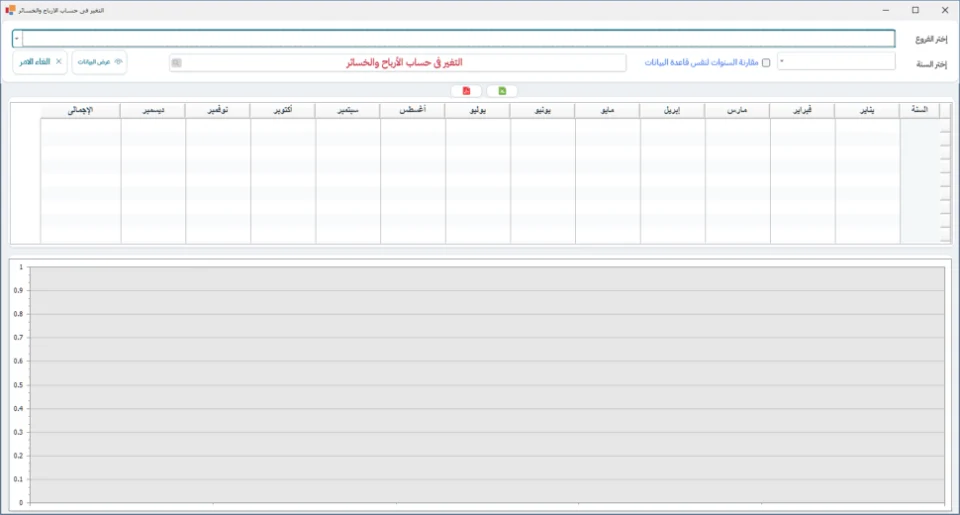Click the small icon in the title banner

coord(176,62)
